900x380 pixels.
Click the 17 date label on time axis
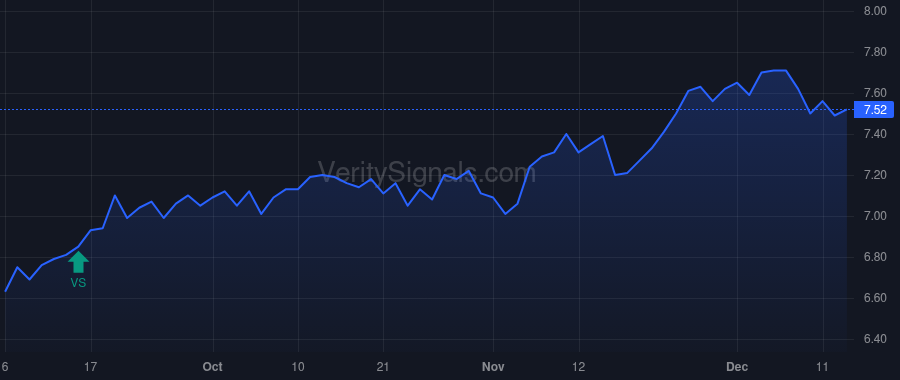coord(91,367)
